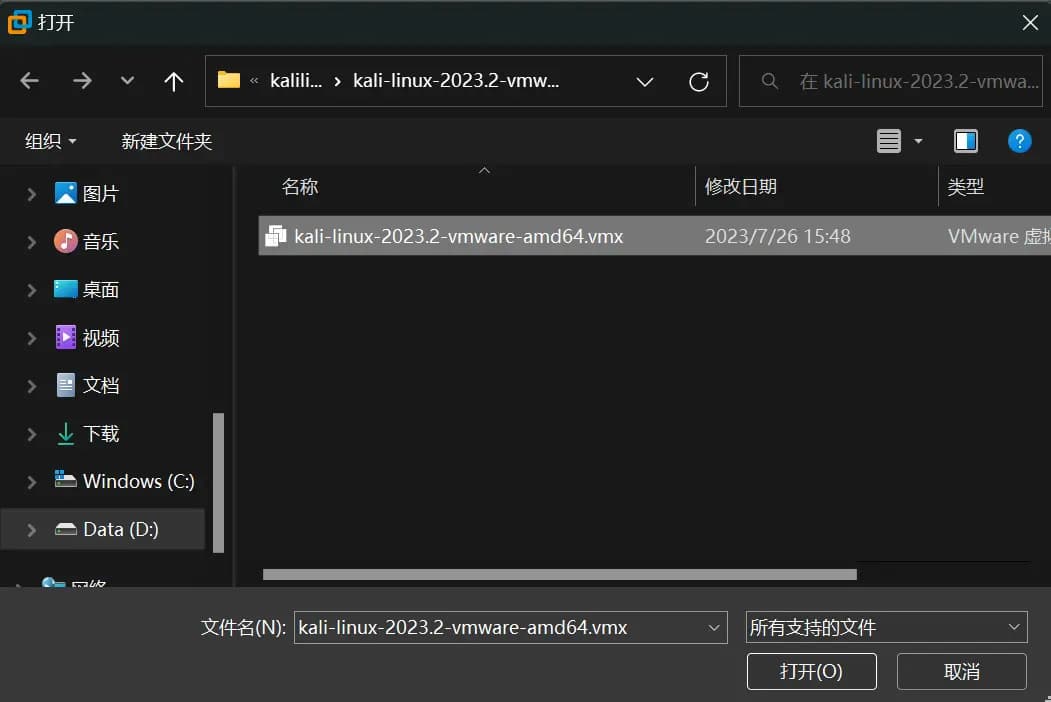
Task: Refresh the current folder listing
Action: click(698, 81)
